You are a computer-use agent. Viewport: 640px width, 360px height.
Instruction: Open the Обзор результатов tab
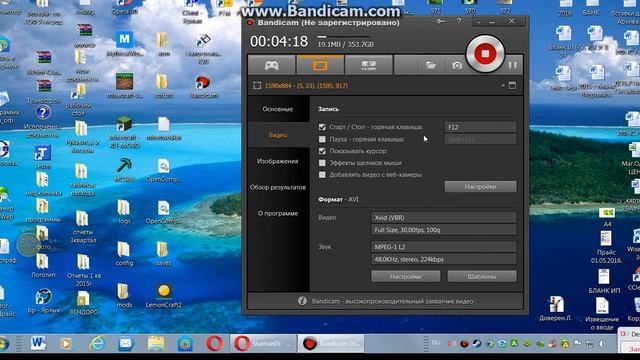[x=278, y=187]
